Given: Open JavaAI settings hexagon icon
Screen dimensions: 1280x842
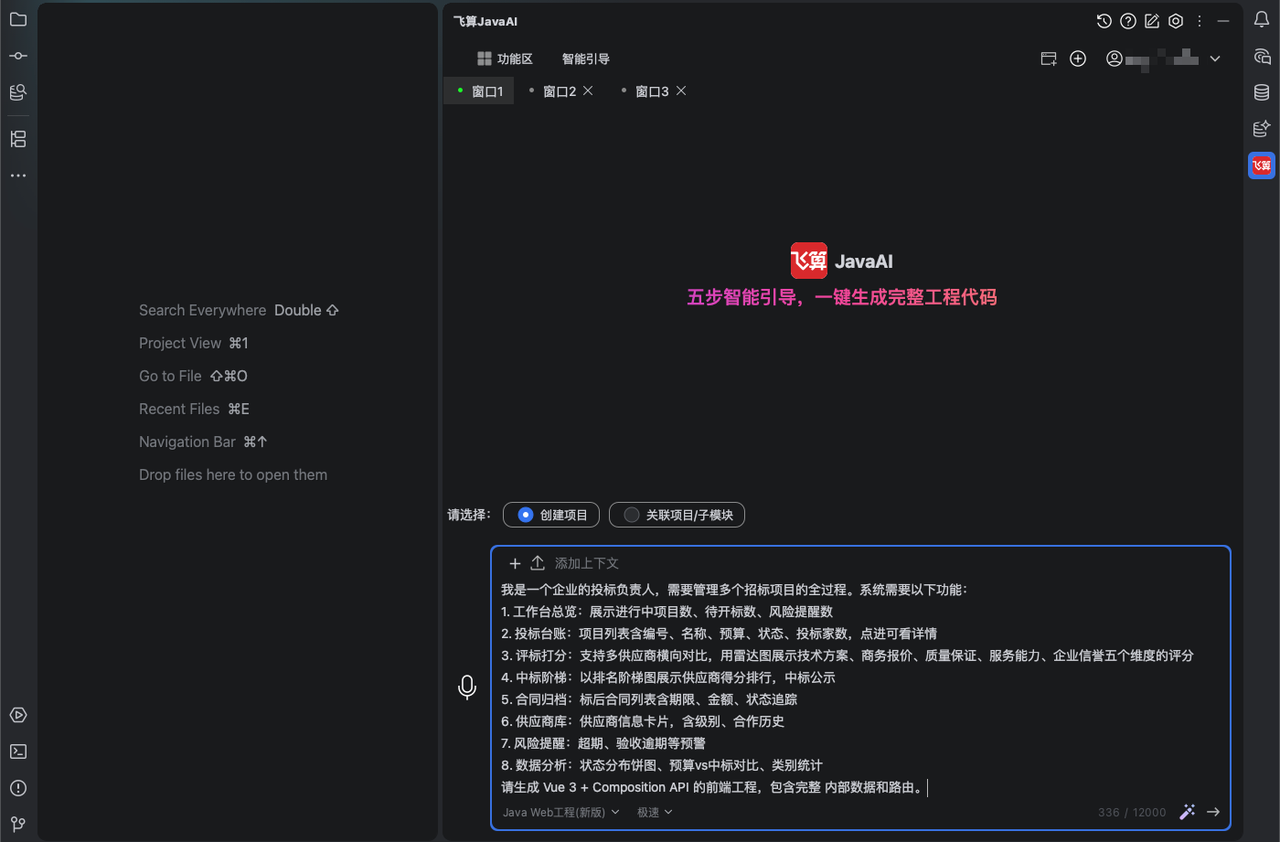Looking at the screenshot, I should (x=1176, y=21).
